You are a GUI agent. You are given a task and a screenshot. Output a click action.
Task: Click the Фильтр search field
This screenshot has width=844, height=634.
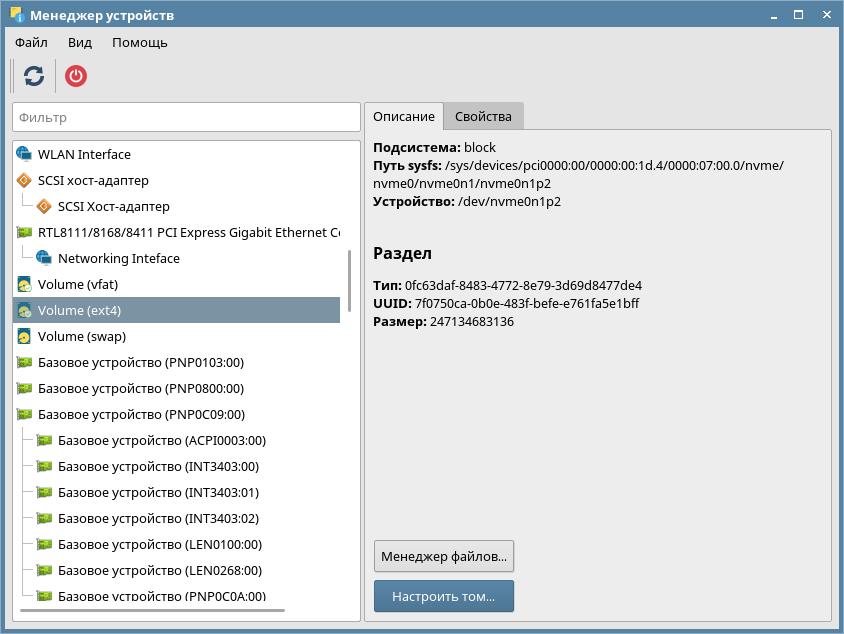coord(186,117)
